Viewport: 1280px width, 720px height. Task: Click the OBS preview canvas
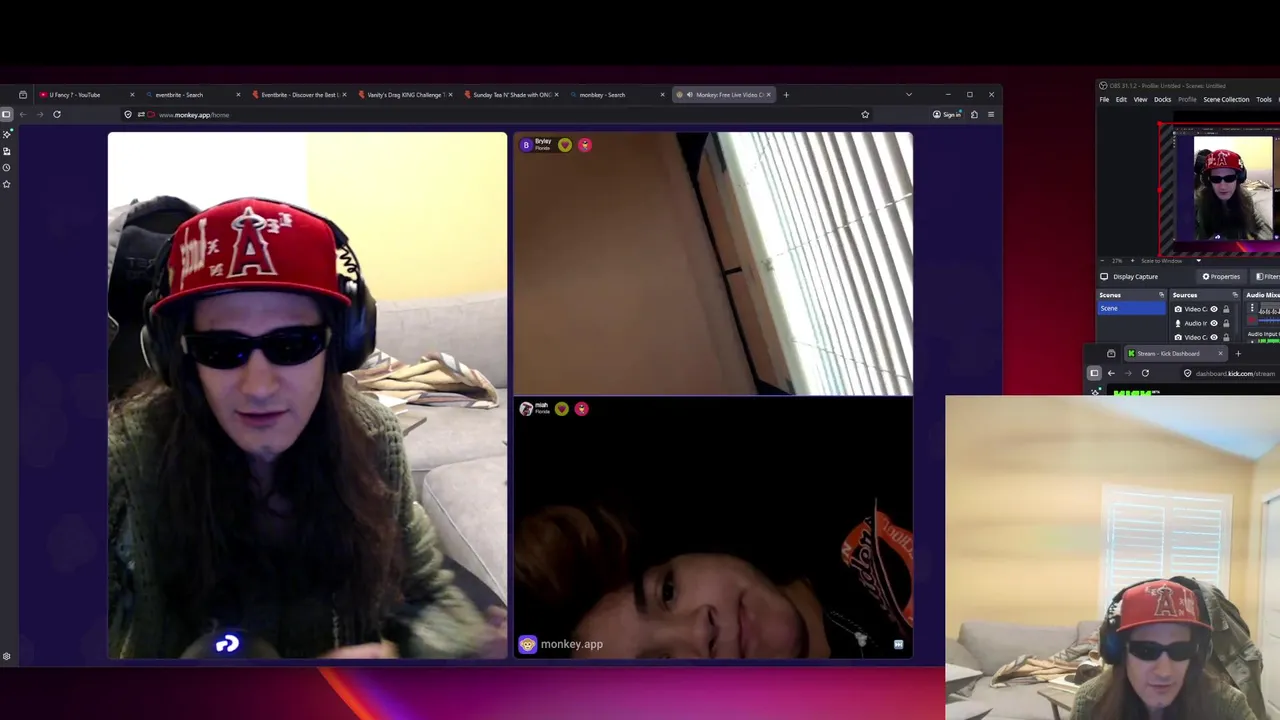pos(1219,189)
